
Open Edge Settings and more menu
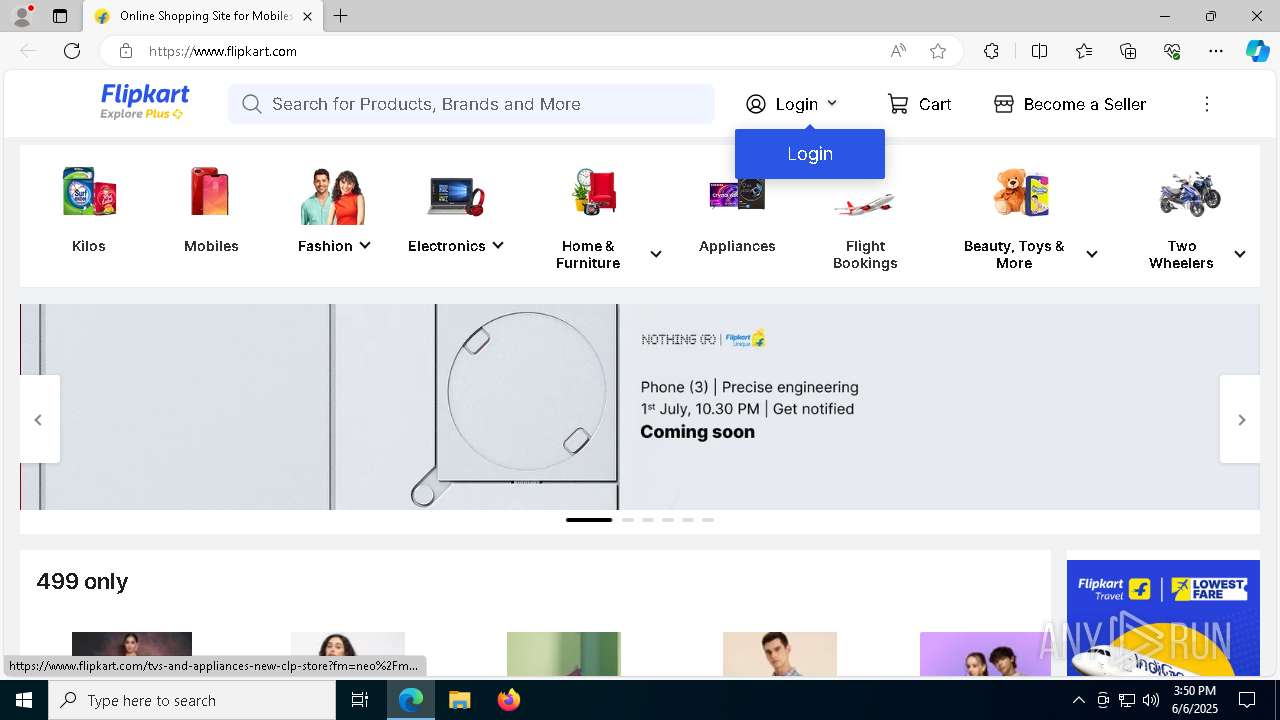(x=1216, y=51)
